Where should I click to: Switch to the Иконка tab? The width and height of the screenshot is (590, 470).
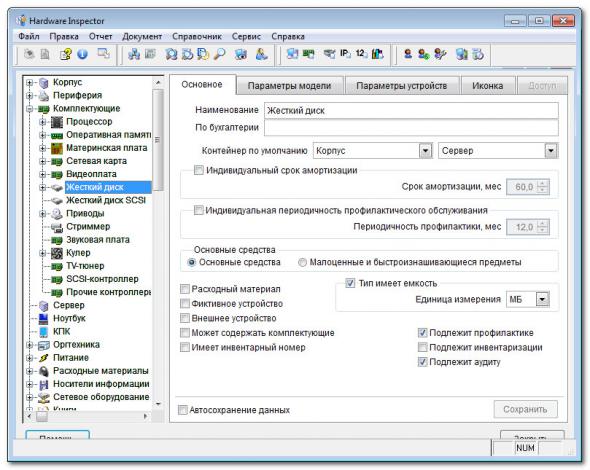click(x=487, y=86)
